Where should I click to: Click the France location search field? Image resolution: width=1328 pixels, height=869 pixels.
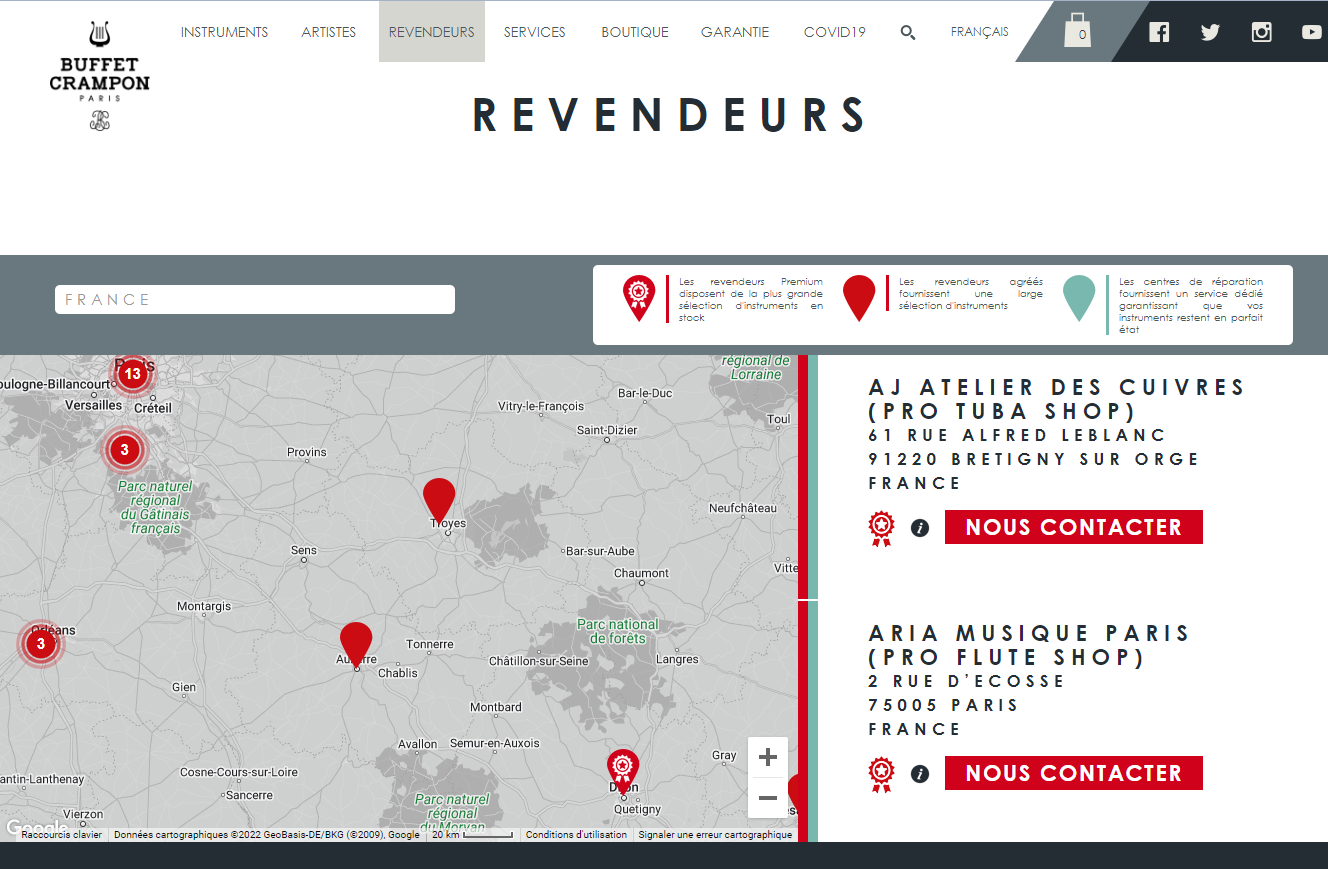pyautogui.click(x=255, y=300)
